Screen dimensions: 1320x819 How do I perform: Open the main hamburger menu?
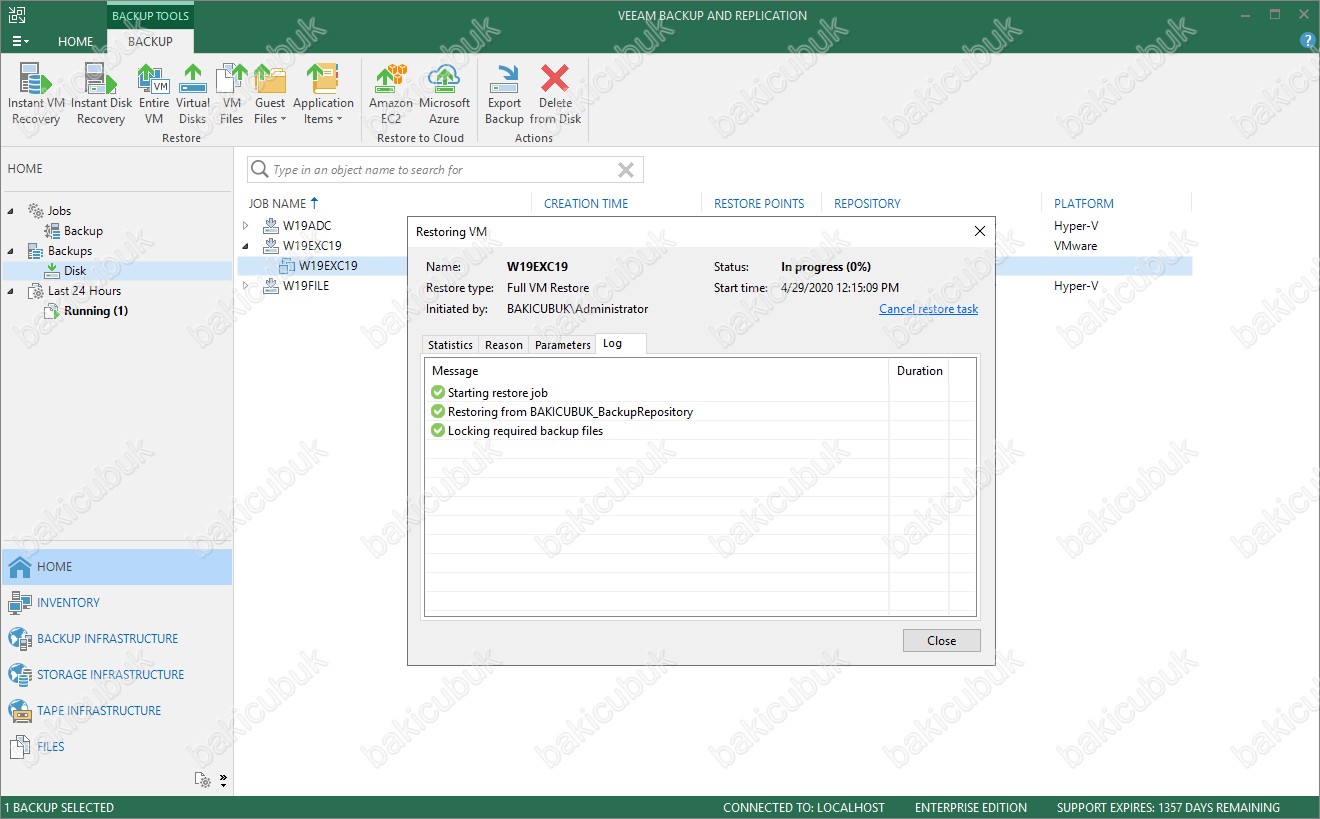tap(20, 41)
